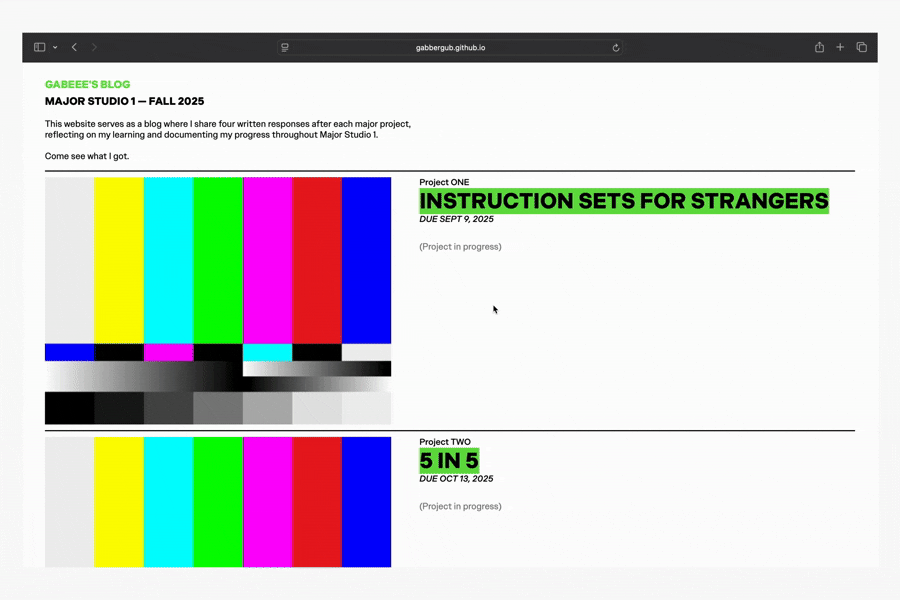The width and height of the screenshot is (900, 600).
Task: Open the page settings icon in address bar
Action: pyautogui.click(x=285, y=47)
